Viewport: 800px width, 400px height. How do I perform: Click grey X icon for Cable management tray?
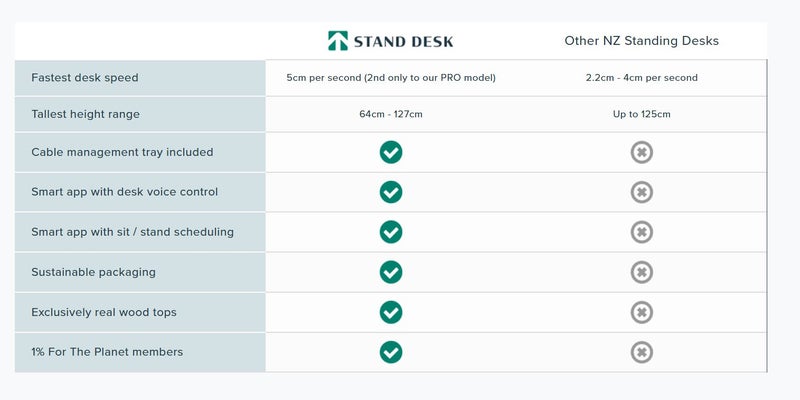[642, 152]
